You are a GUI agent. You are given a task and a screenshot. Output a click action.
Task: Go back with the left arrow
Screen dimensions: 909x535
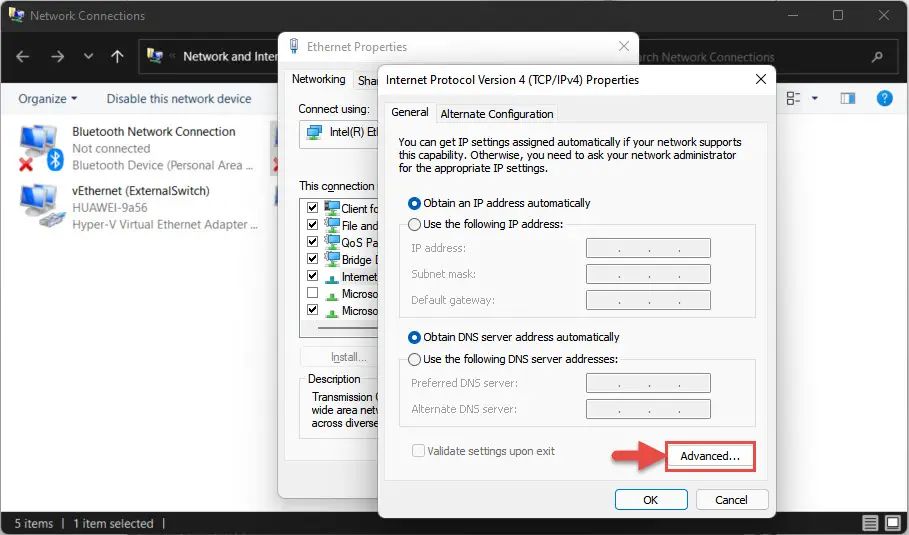point(23,57)
